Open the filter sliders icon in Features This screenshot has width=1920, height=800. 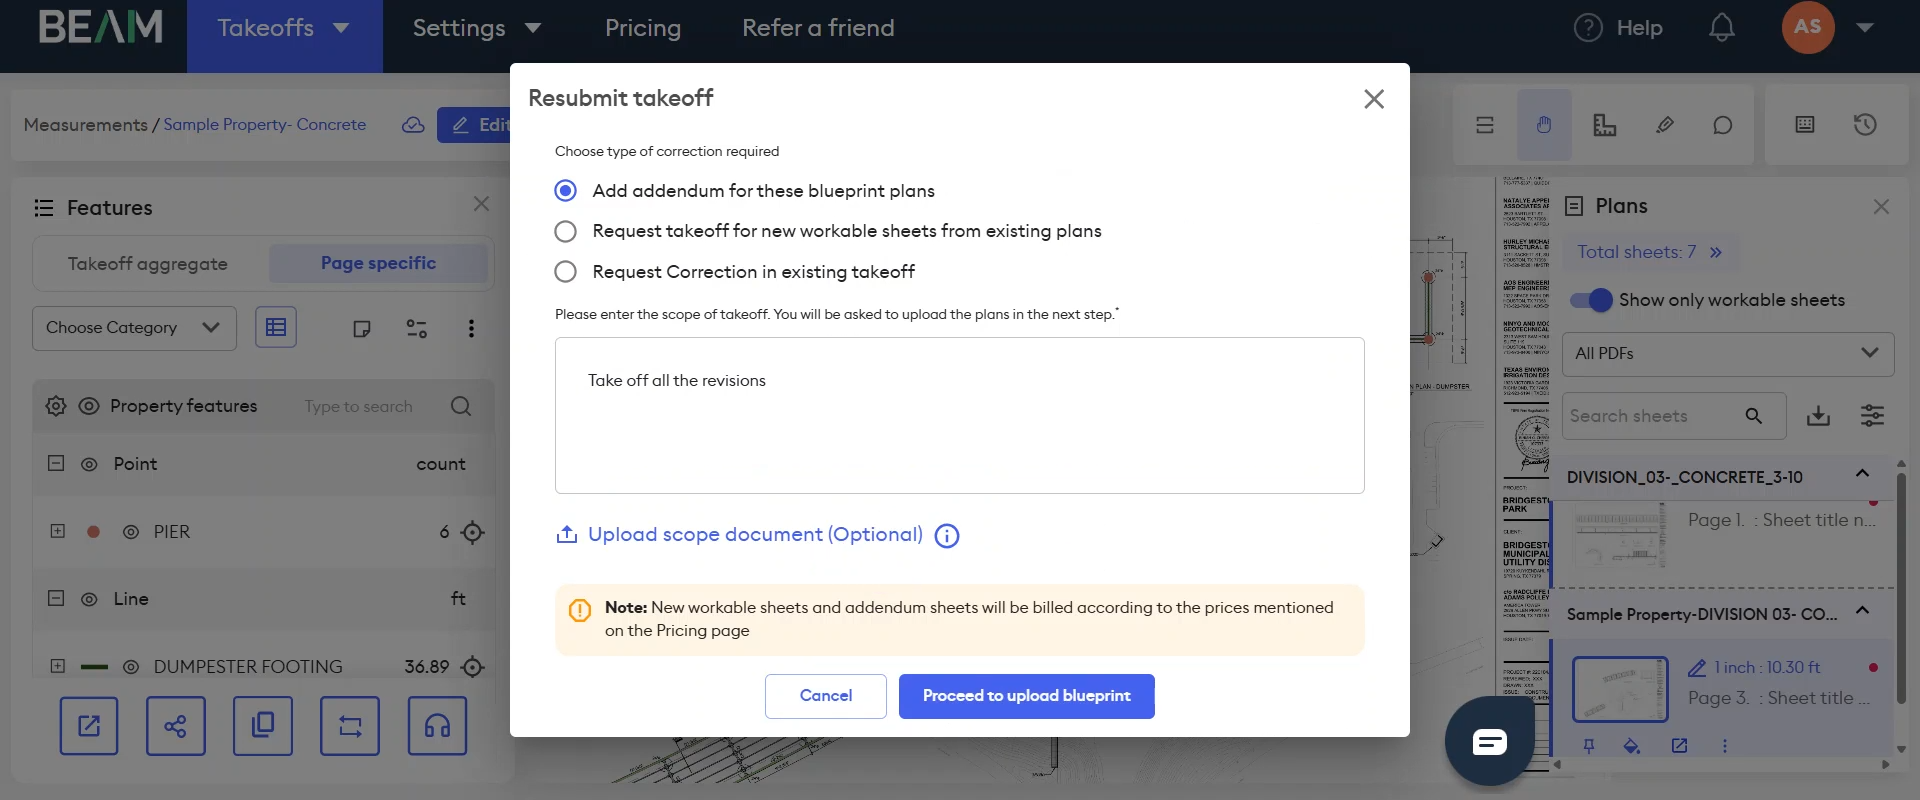click(x=417, y=328)
